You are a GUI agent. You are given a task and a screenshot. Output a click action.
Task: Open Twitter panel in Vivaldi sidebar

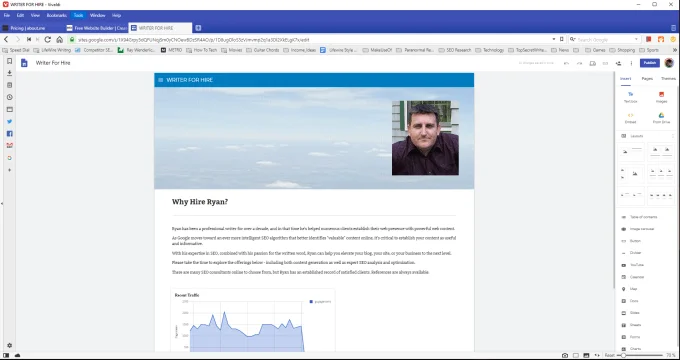(10, 121)
